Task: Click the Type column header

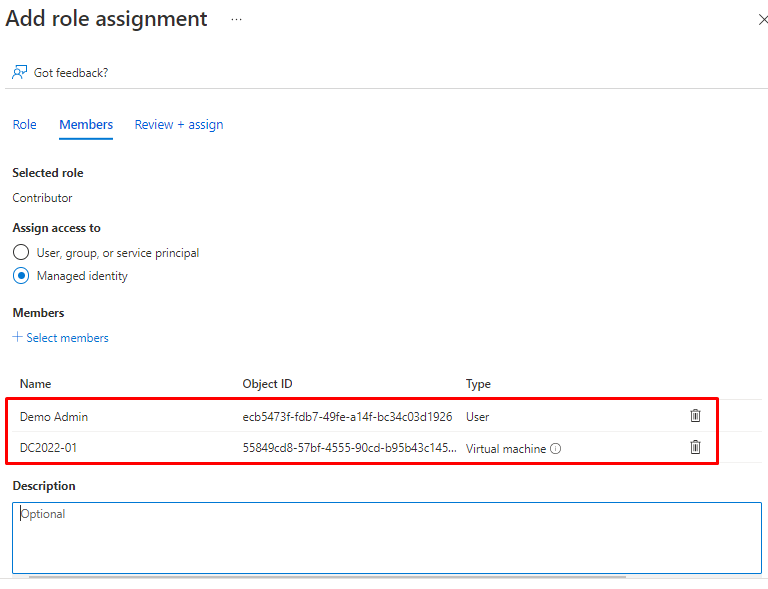Action: tap(478, 384)
